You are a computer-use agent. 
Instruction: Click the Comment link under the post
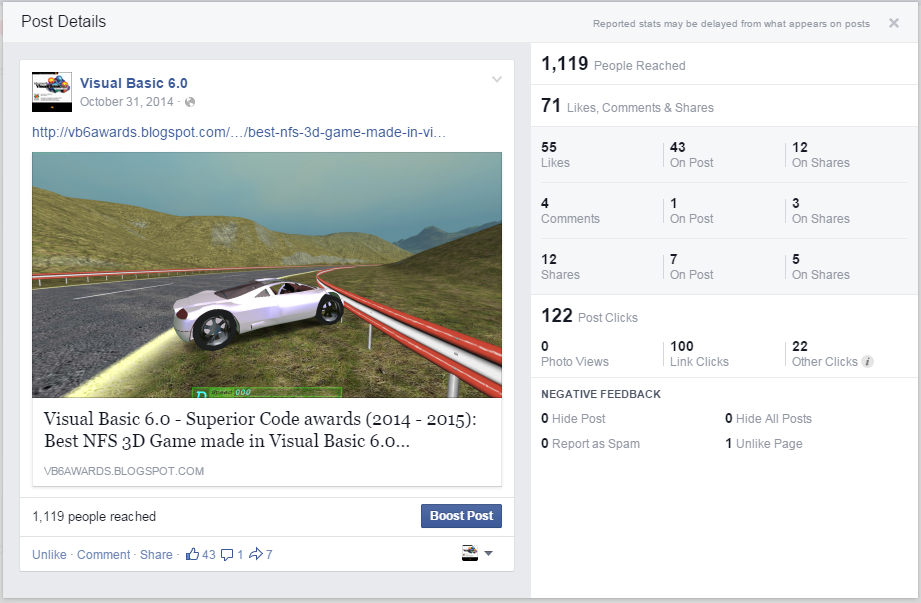[103, 554]
